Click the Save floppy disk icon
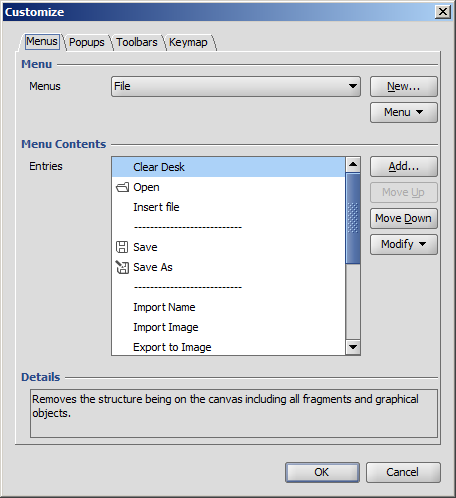This screenshot has height=498, width=456. pyautogui.click(x=122, y=247)
